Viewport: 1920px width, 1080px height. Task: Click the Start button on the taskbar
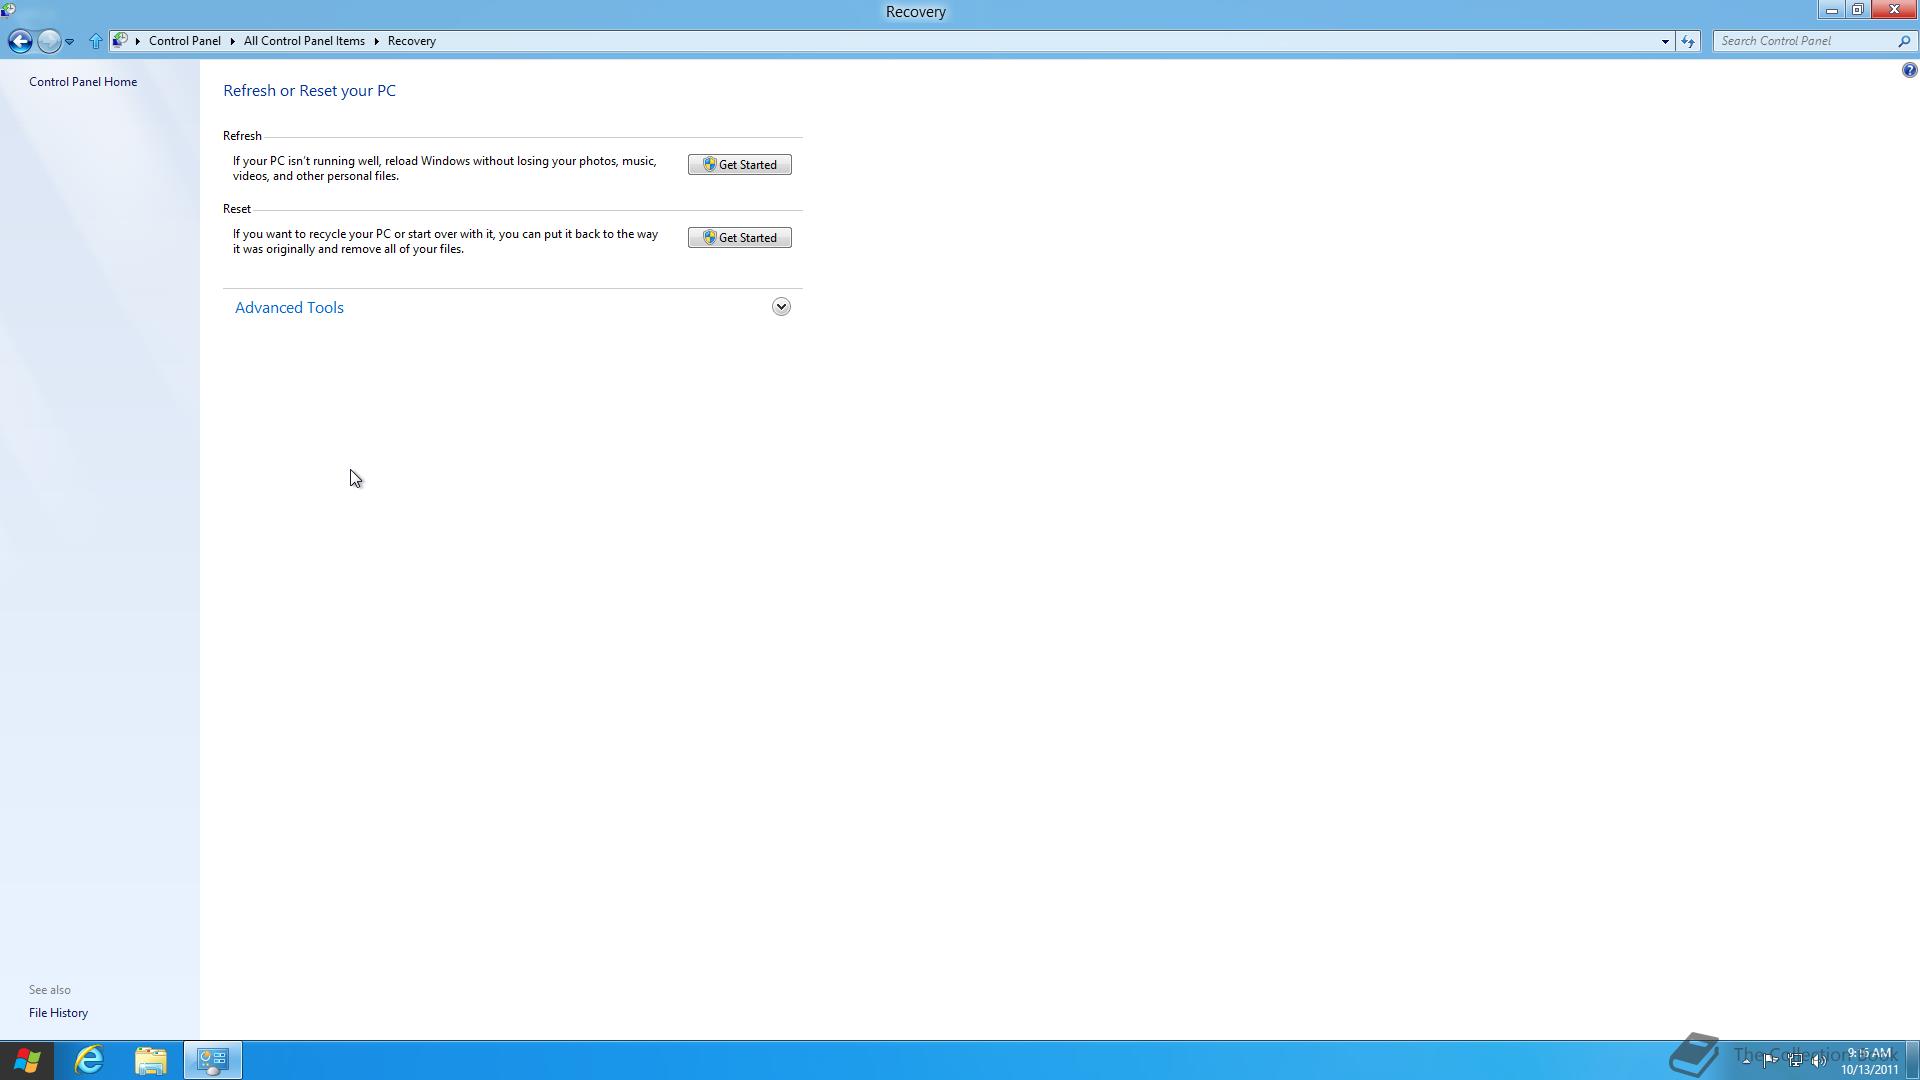[x=27, y=1060]
